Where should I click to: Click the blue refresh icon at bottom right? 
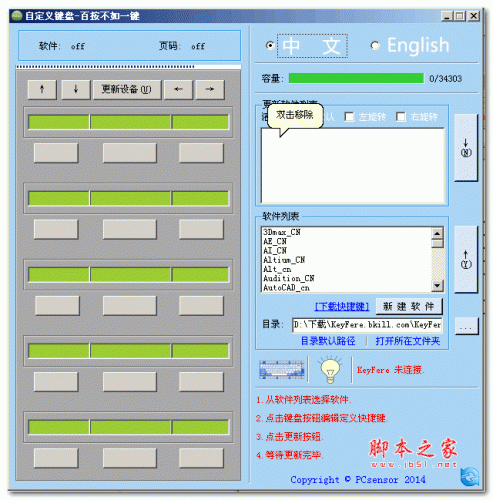[x=470, y=477]
